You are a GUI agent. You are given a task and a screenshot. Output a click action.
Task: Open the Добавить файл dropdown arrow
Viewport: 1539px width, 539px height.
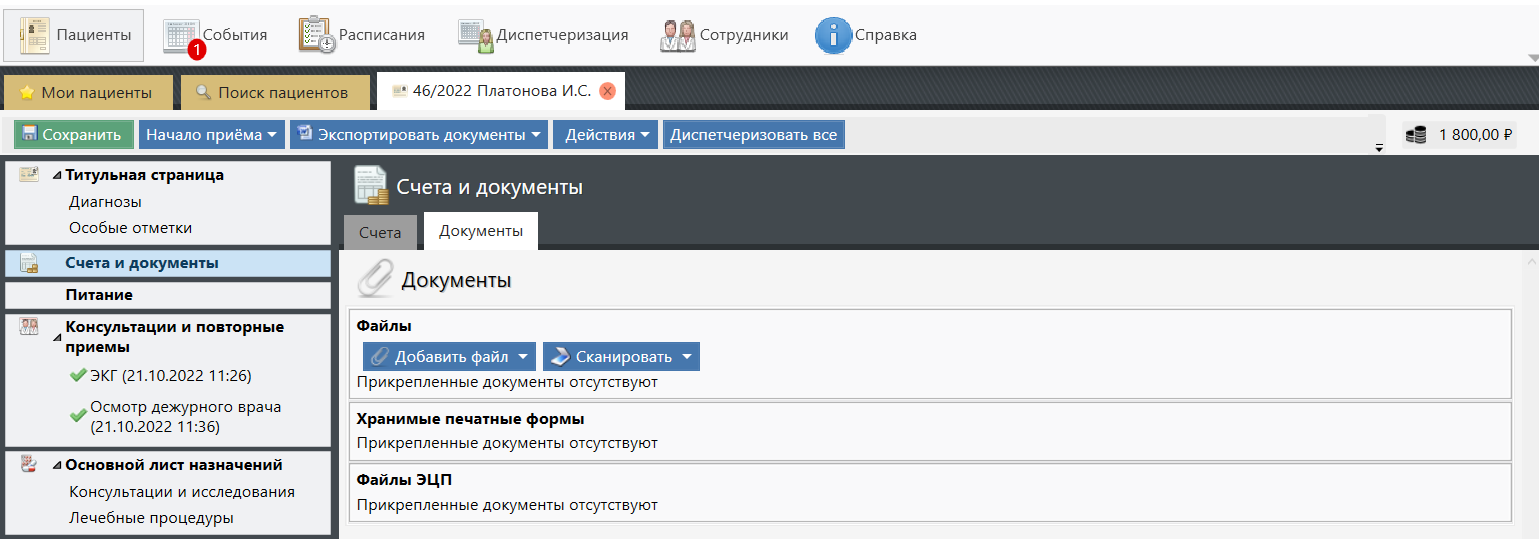(522, 357)
